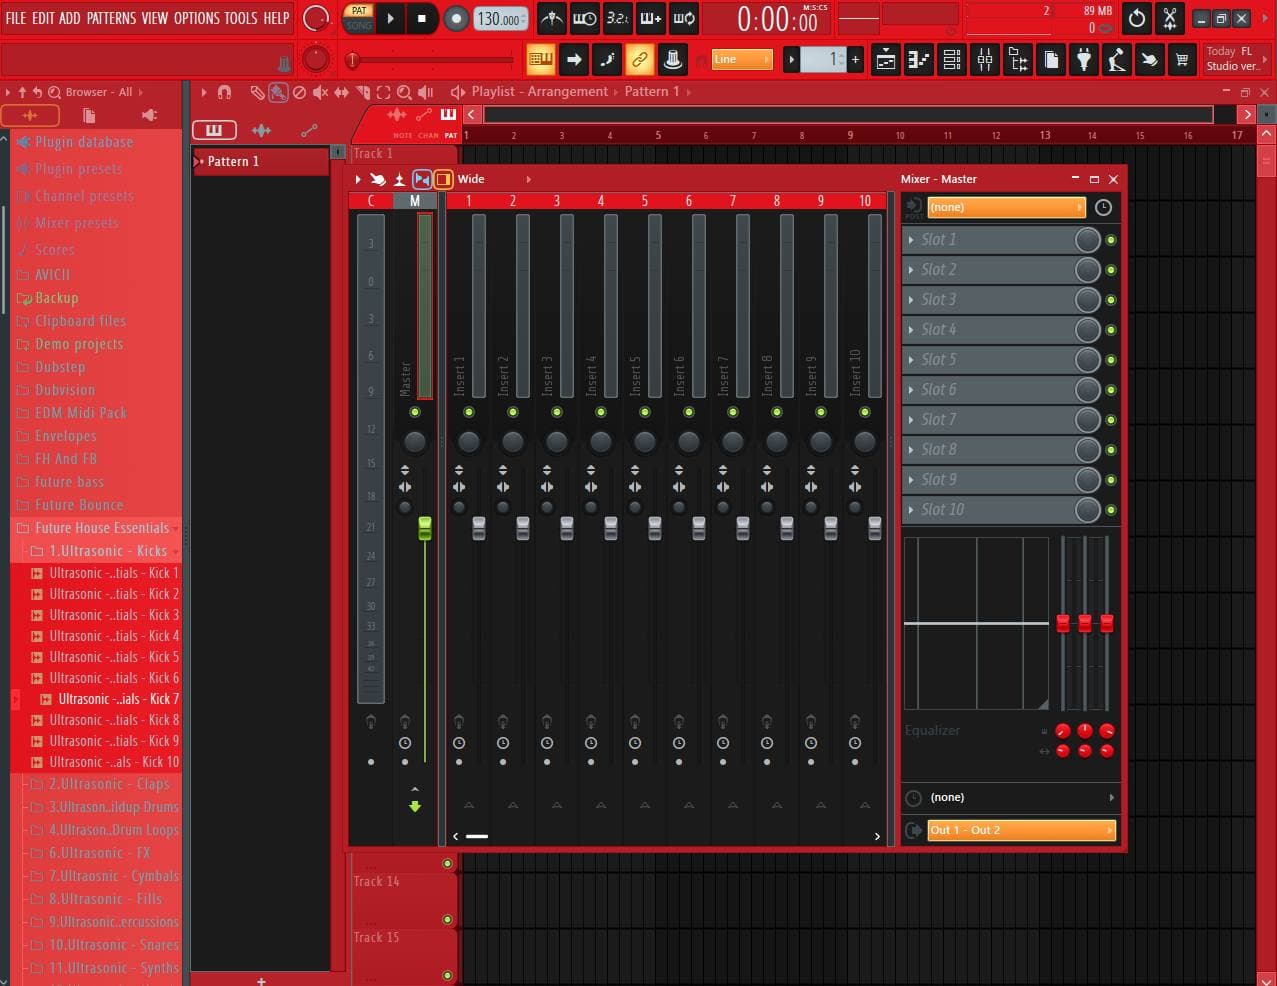This screenshot has height=986, width=1277.
Task: Click the undo history circular arrow icon
Action: pyautogui.click(x=1137, y=18)
